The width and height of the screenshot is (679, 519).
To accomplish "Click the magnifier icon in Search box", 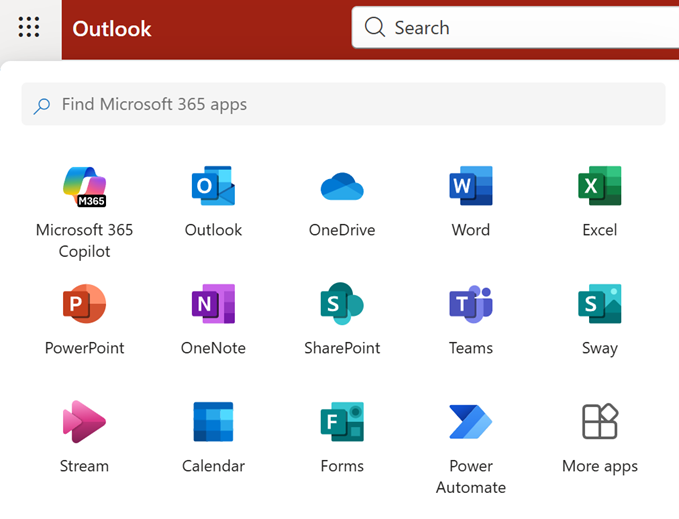I will pyautogui.click(x=375, y=28).
